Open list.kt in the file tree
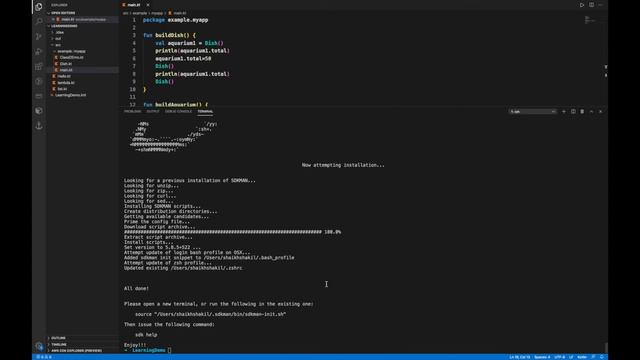 pyautogui.click(x=62, y=89)
